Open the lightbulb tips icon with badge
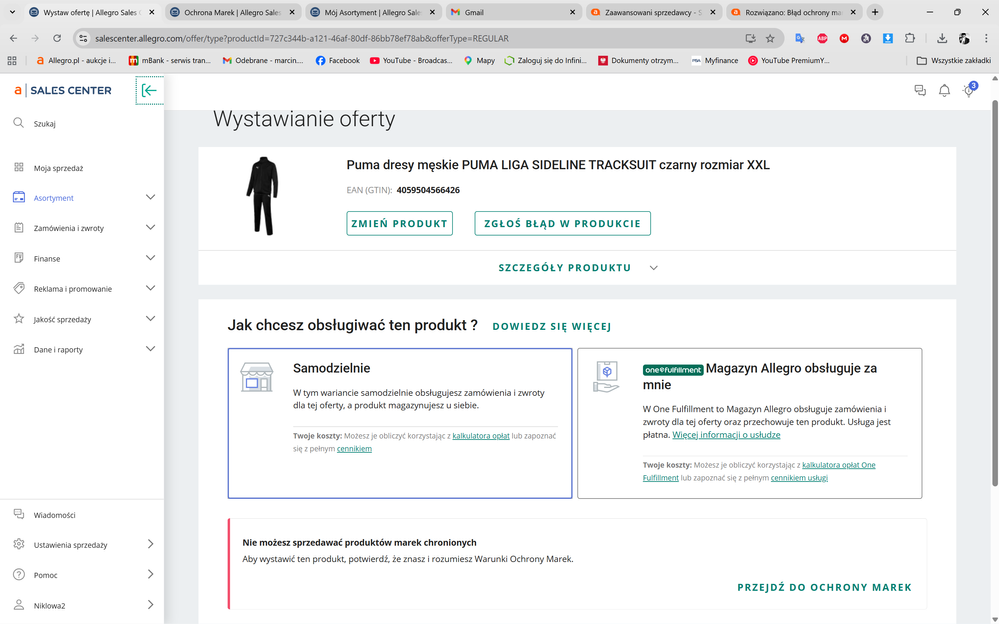The width and height of the screenshot is (999, 624). (969, 90)
